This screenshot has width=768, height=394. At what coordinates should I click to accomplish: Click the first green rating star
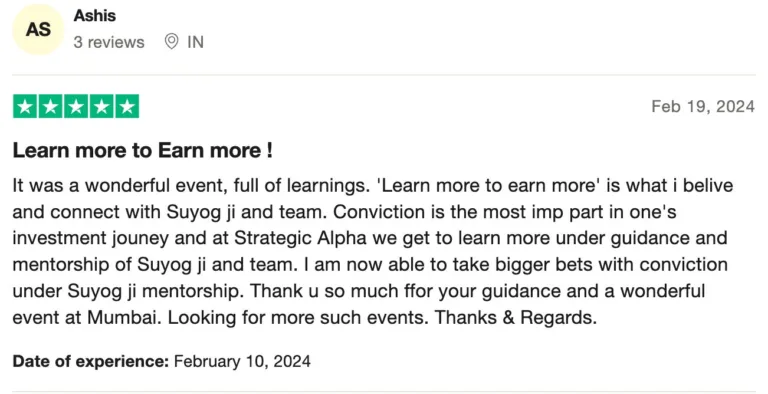(25, 106)
